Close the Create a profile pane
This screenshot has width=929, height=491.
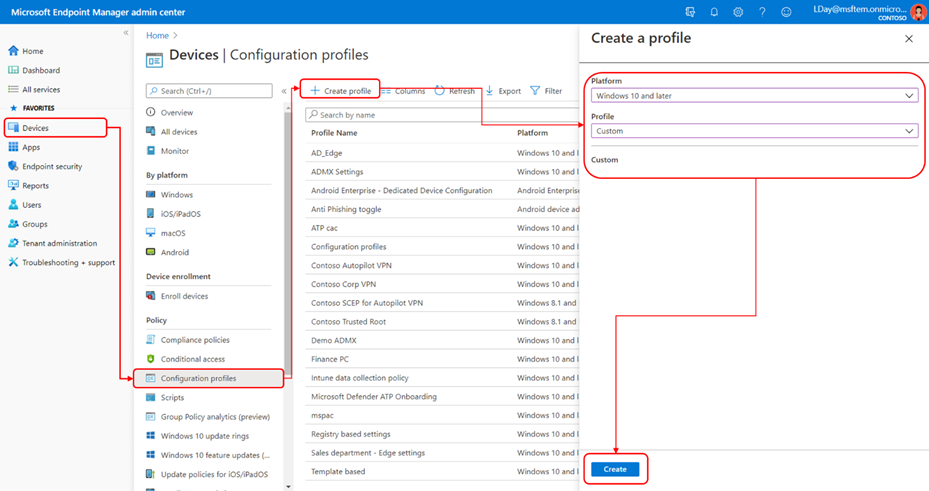coord(908,39)
